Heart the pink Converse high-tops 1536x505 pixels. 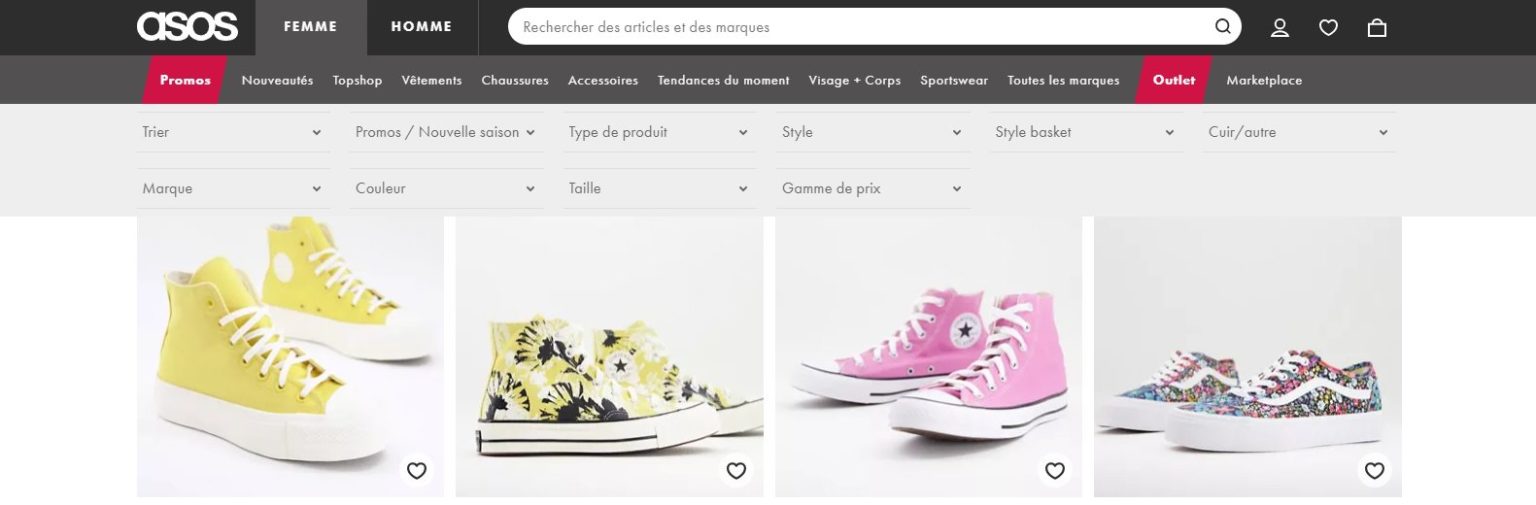(1055, 471)
